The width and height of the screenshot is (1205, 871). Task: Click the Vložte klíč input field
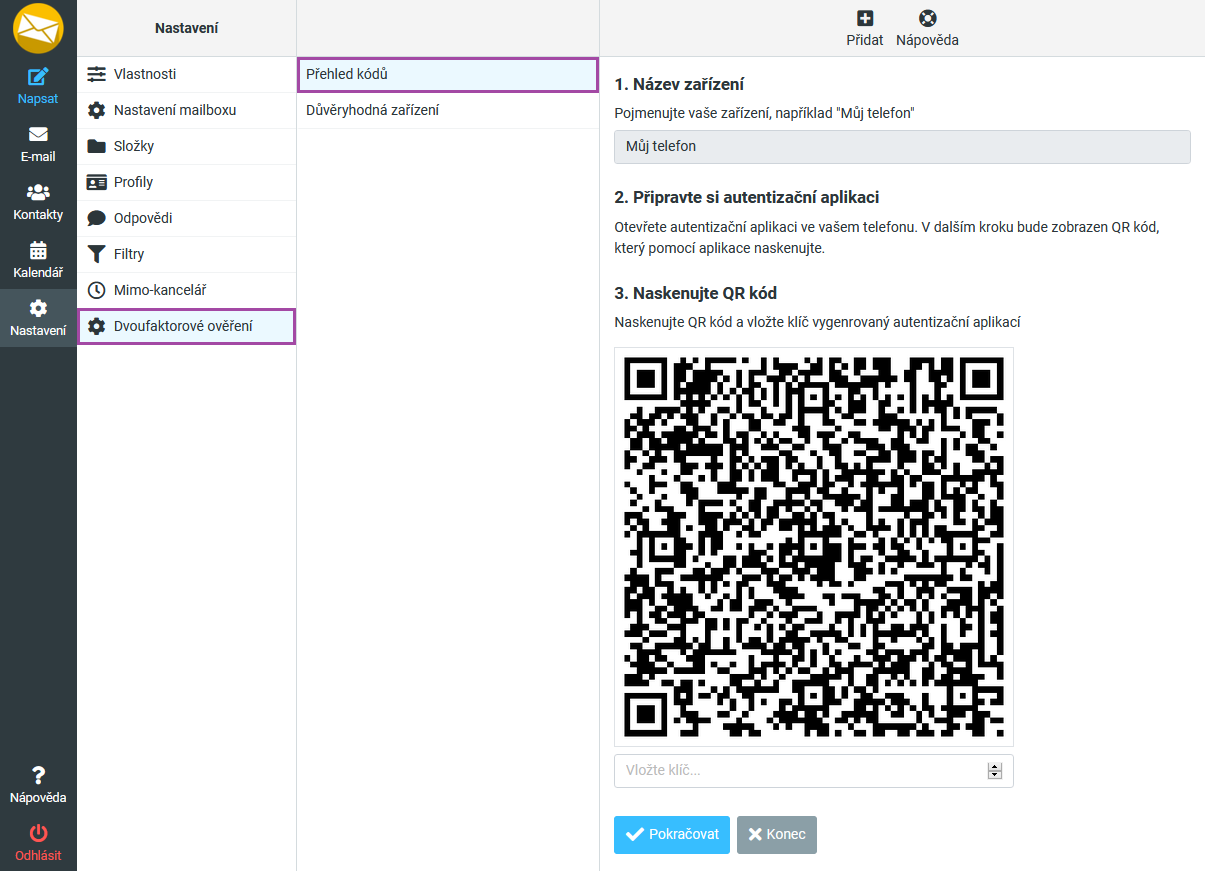click(814, 771)
